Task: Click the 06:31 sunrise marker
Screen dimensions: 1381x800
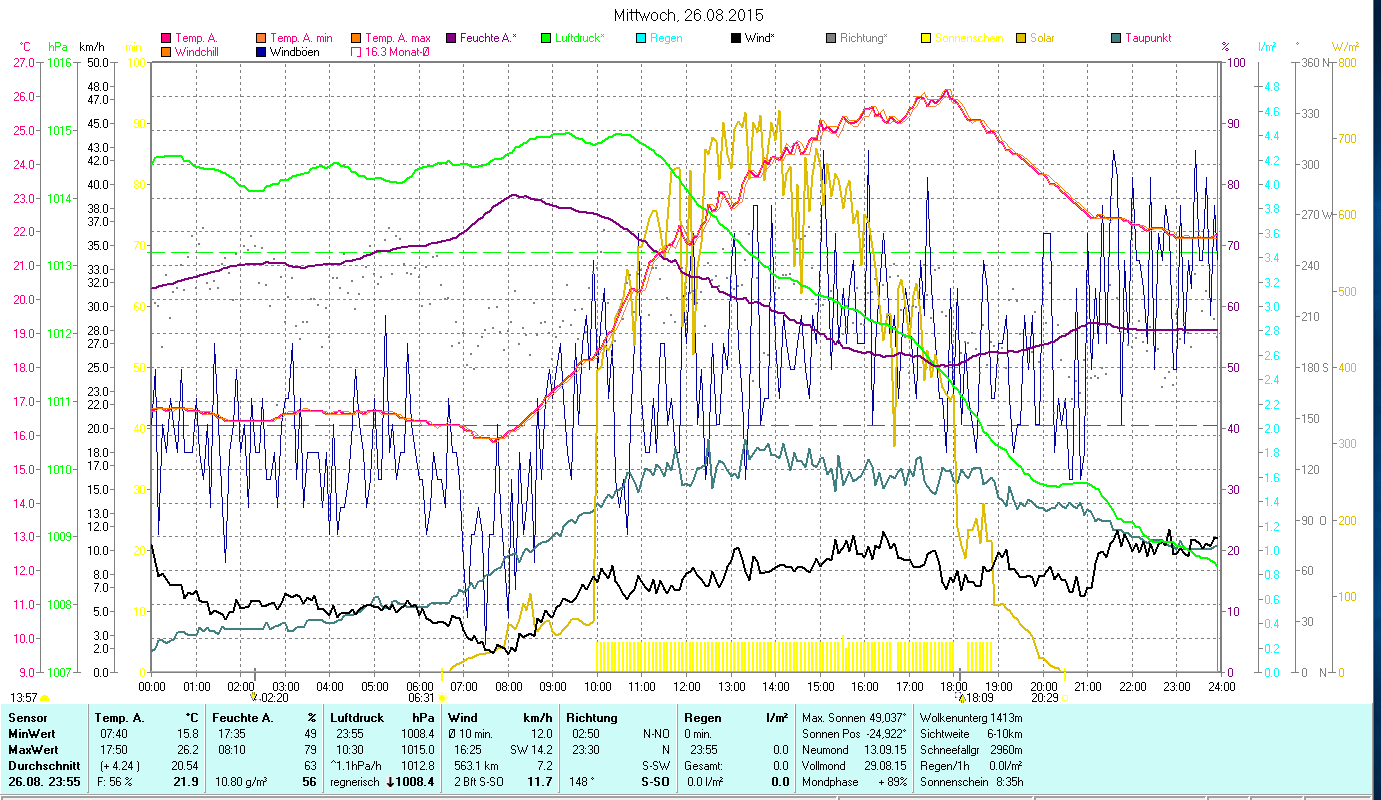Action: point(423,698)
